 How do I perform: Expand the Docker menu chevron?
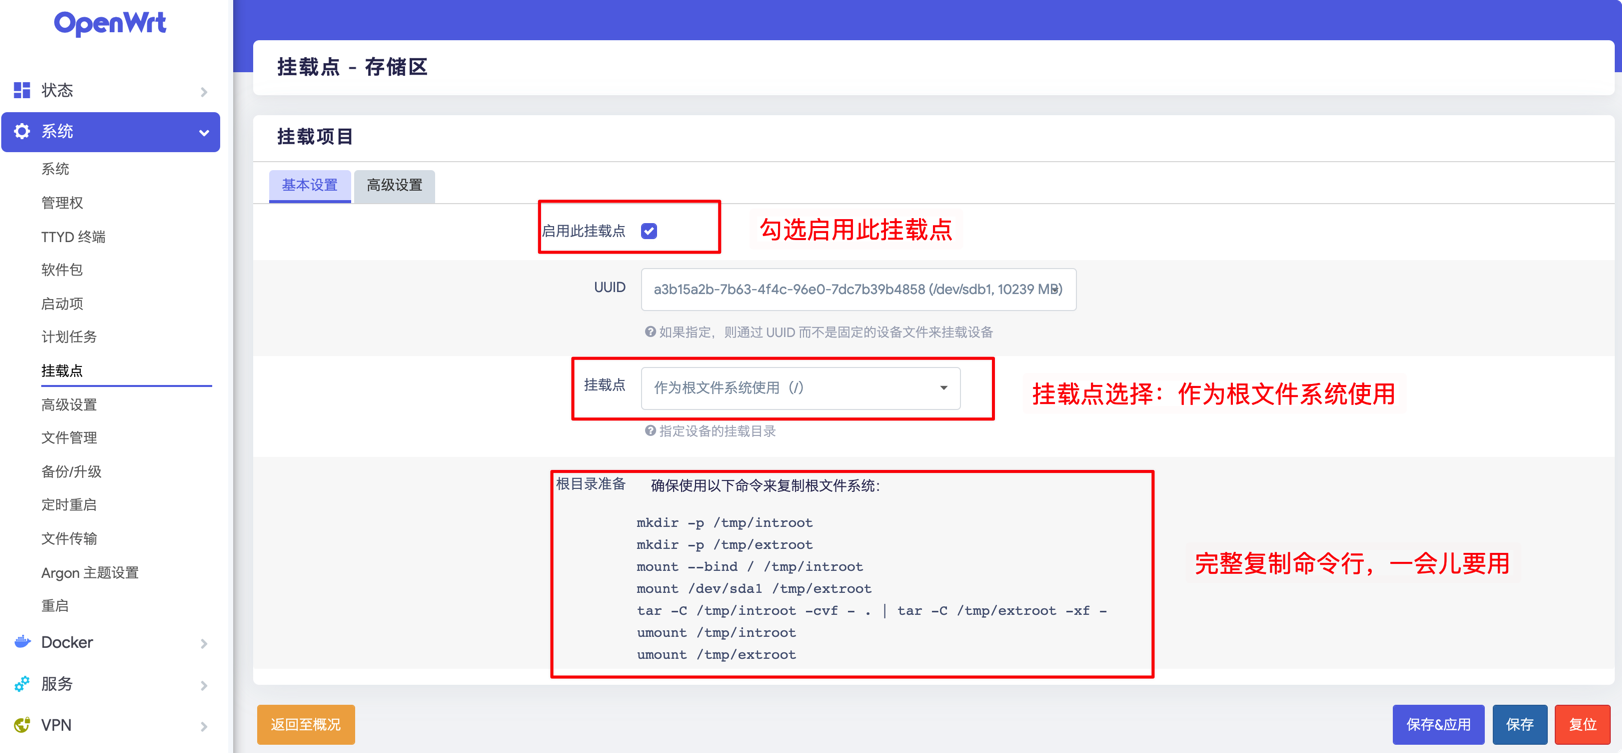point(204,643)
